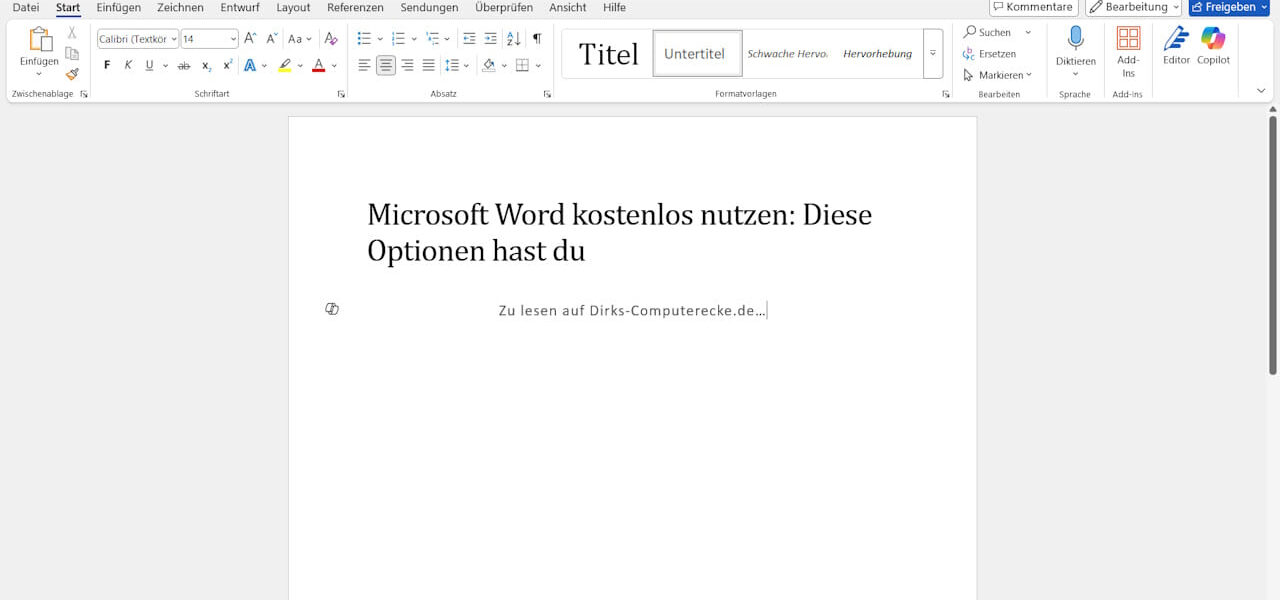Click the paragraph shading paint bucket
The width and height of the screenshot is (1280, 600).
click(488, 66)
